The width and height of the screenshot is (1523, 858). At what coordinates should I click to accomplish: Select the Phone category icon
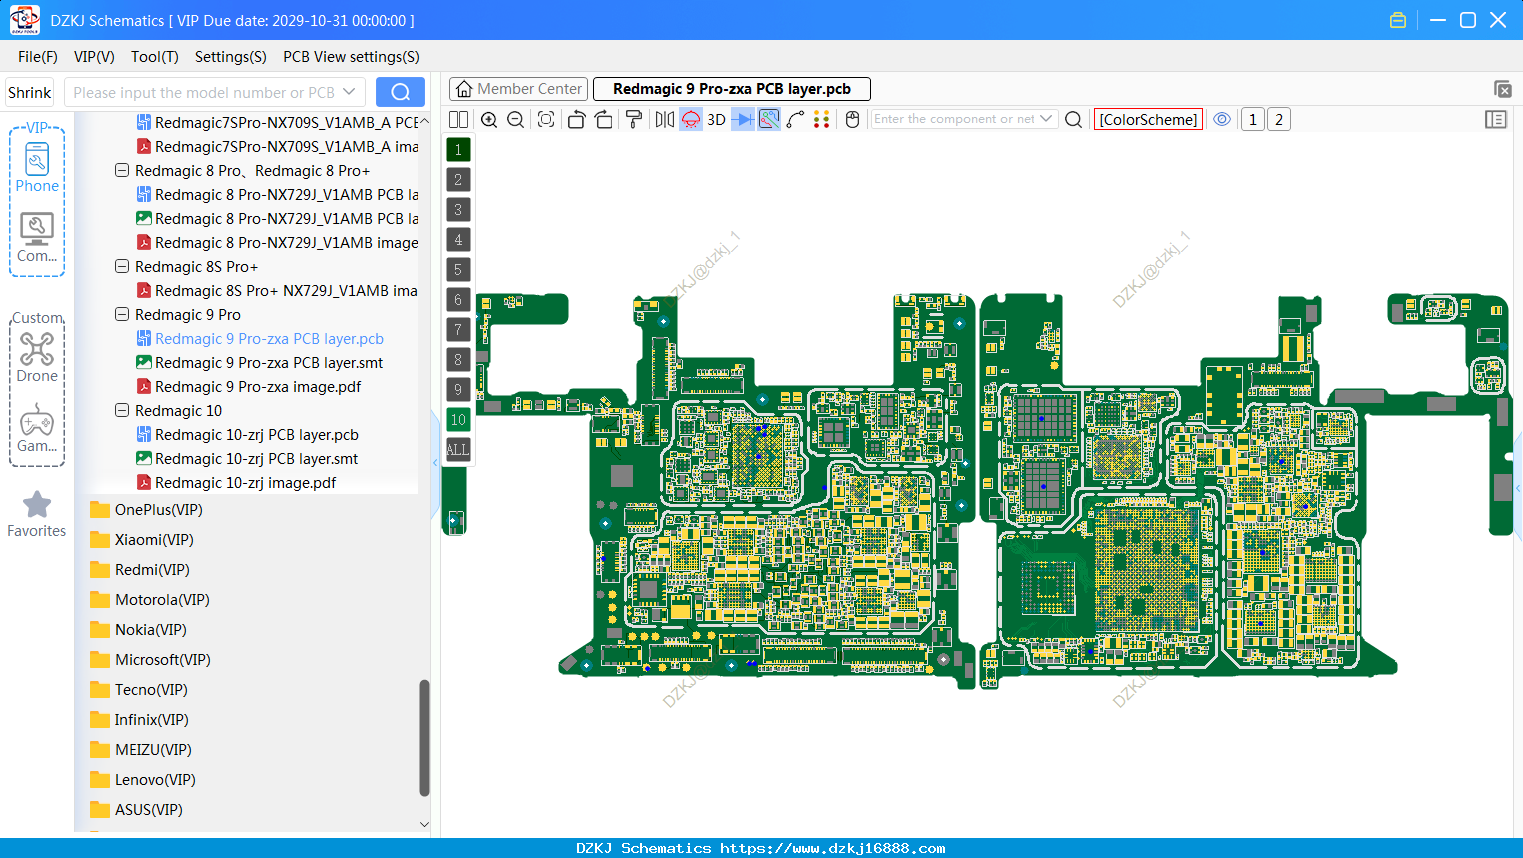(x=37, y=168)
